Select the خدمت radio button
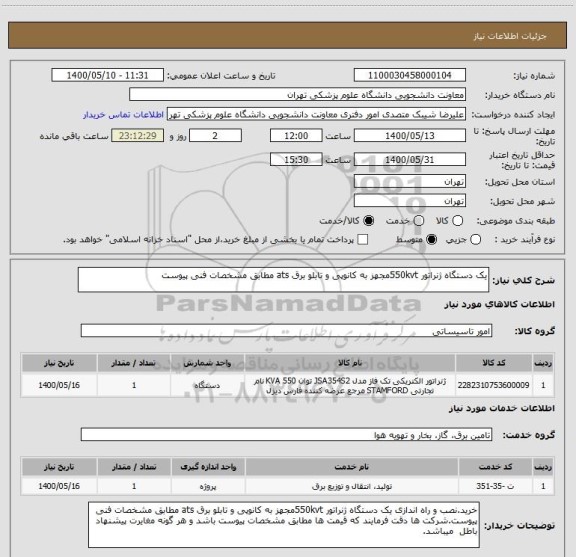 pos(419,221)
